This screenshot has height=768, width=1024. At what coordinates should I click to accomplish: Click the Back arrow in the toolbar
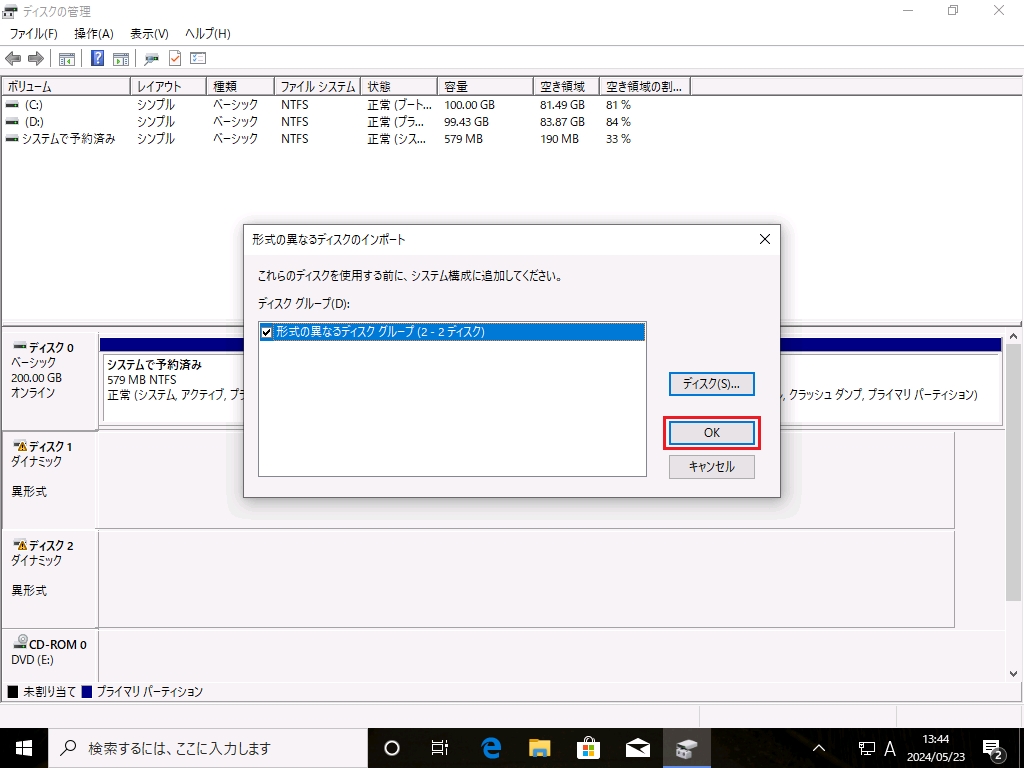12,59
